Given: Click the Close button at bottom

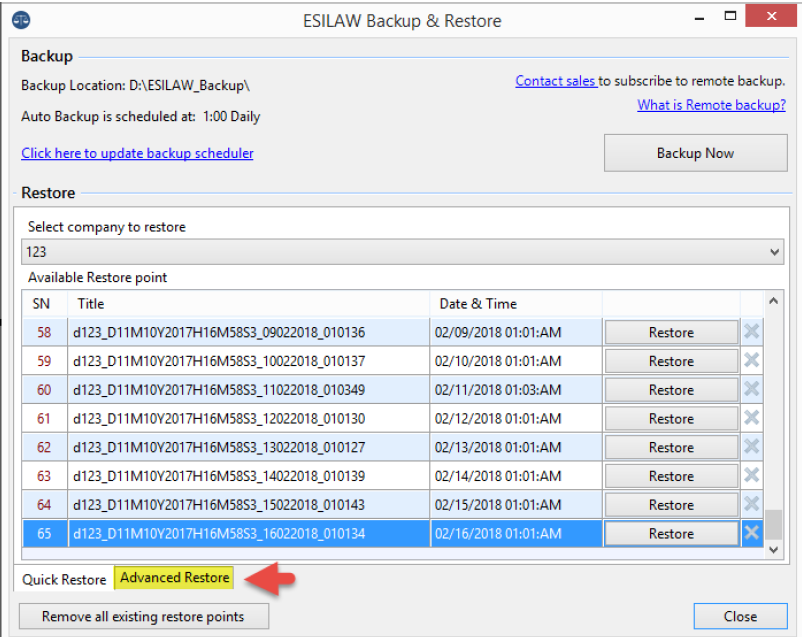Looking at the screenshot, I should click(740, 616).
